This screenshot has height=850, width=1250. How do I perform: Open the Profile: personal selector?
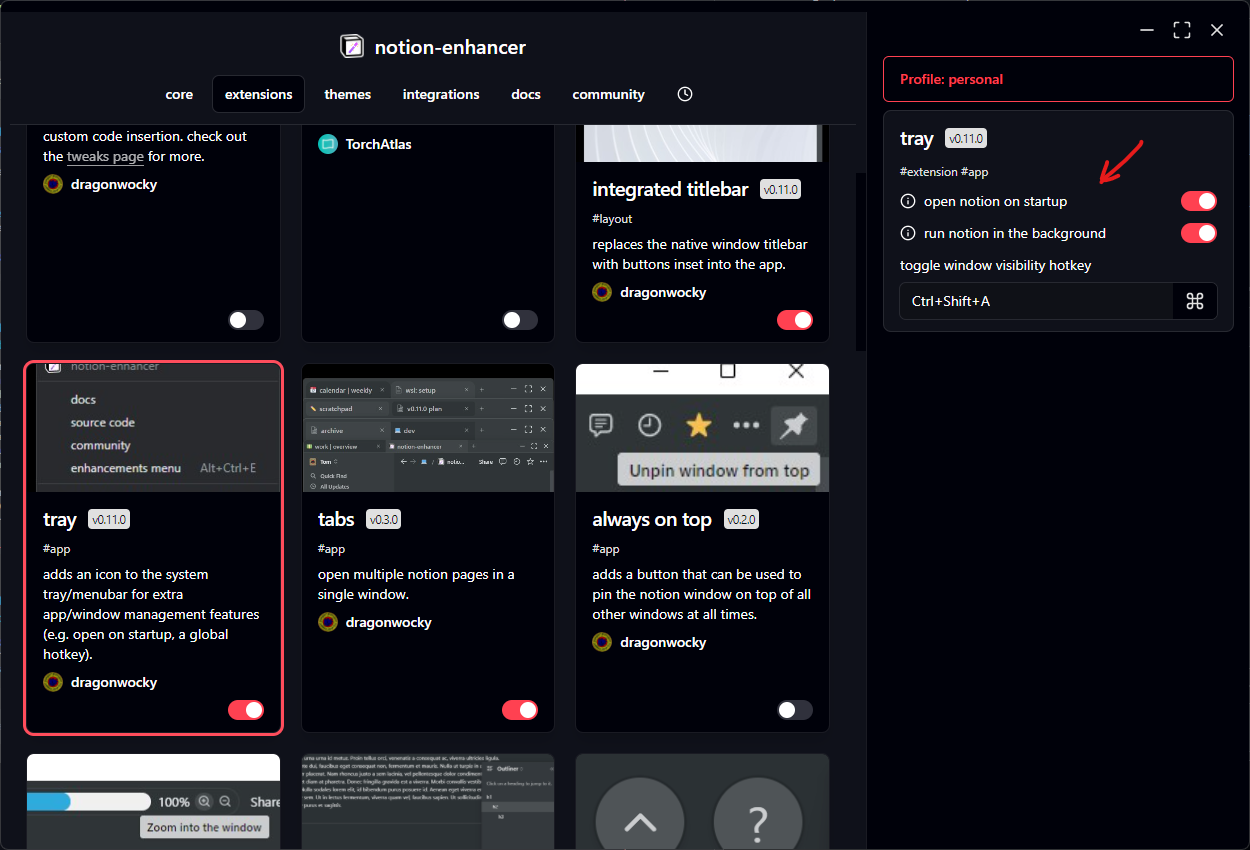pyautogui.click(x=1058, y=79)
